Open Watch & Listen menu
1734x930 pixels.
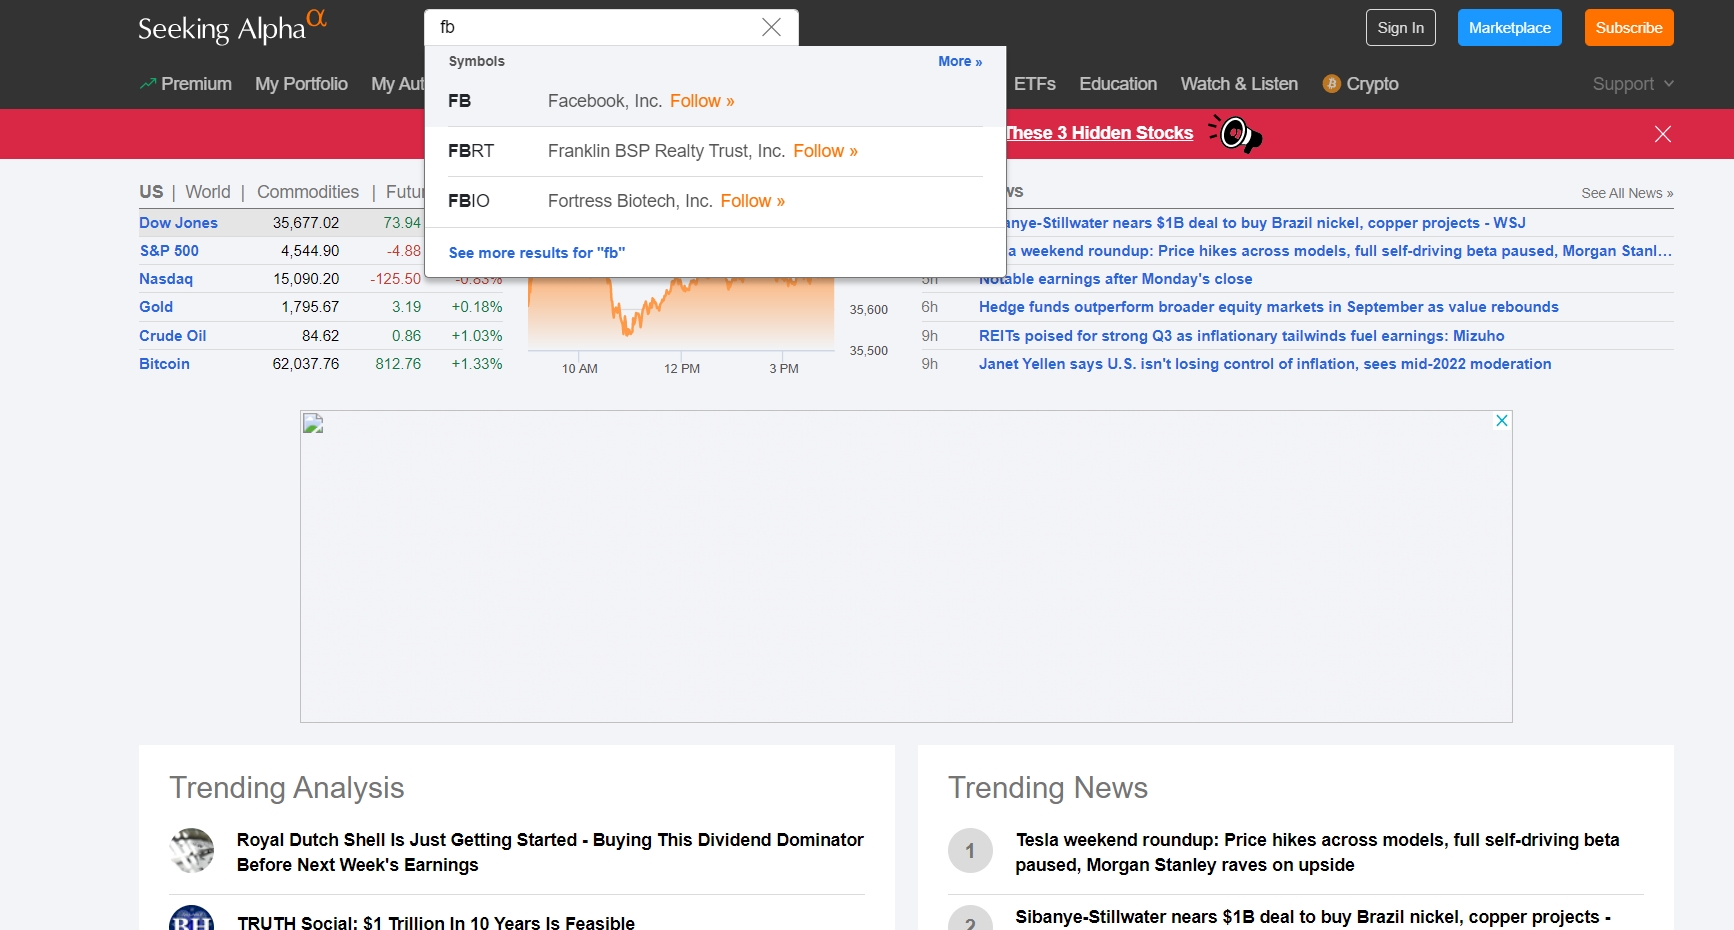click(1239, 84)
